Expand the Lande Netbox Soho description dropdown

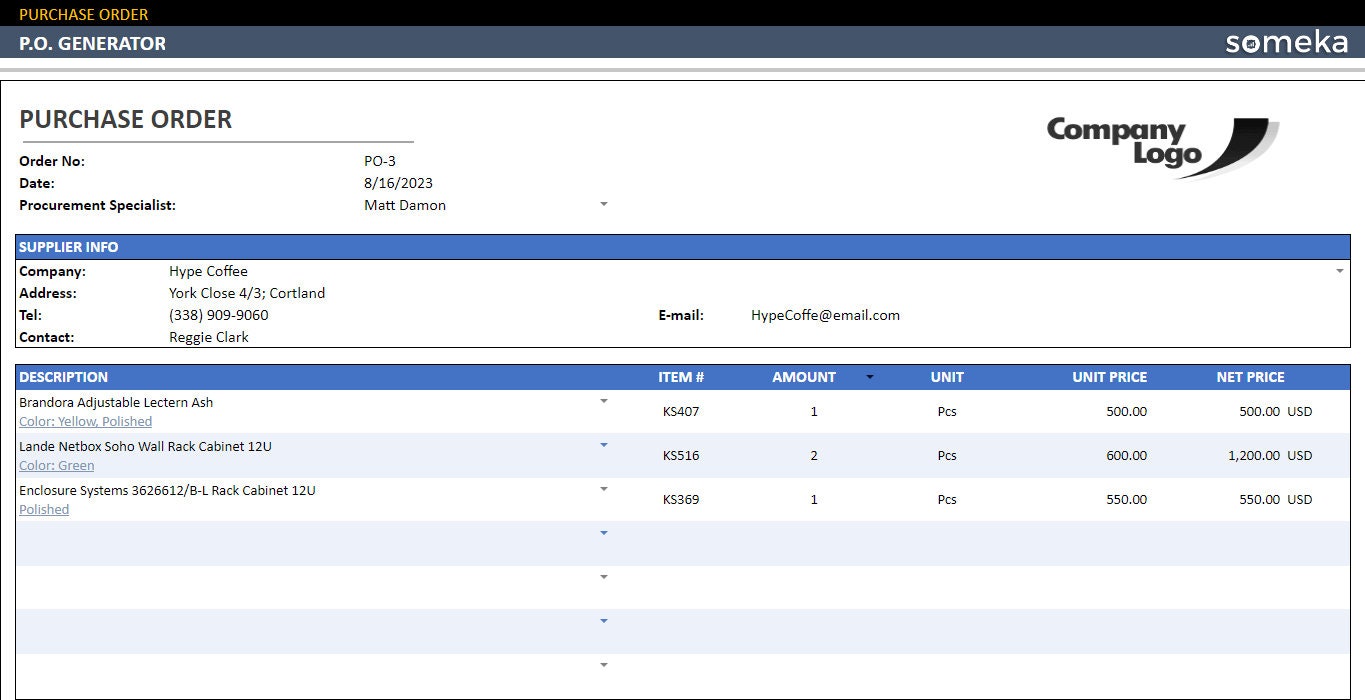pyautogui.click(x=603, y=444)
